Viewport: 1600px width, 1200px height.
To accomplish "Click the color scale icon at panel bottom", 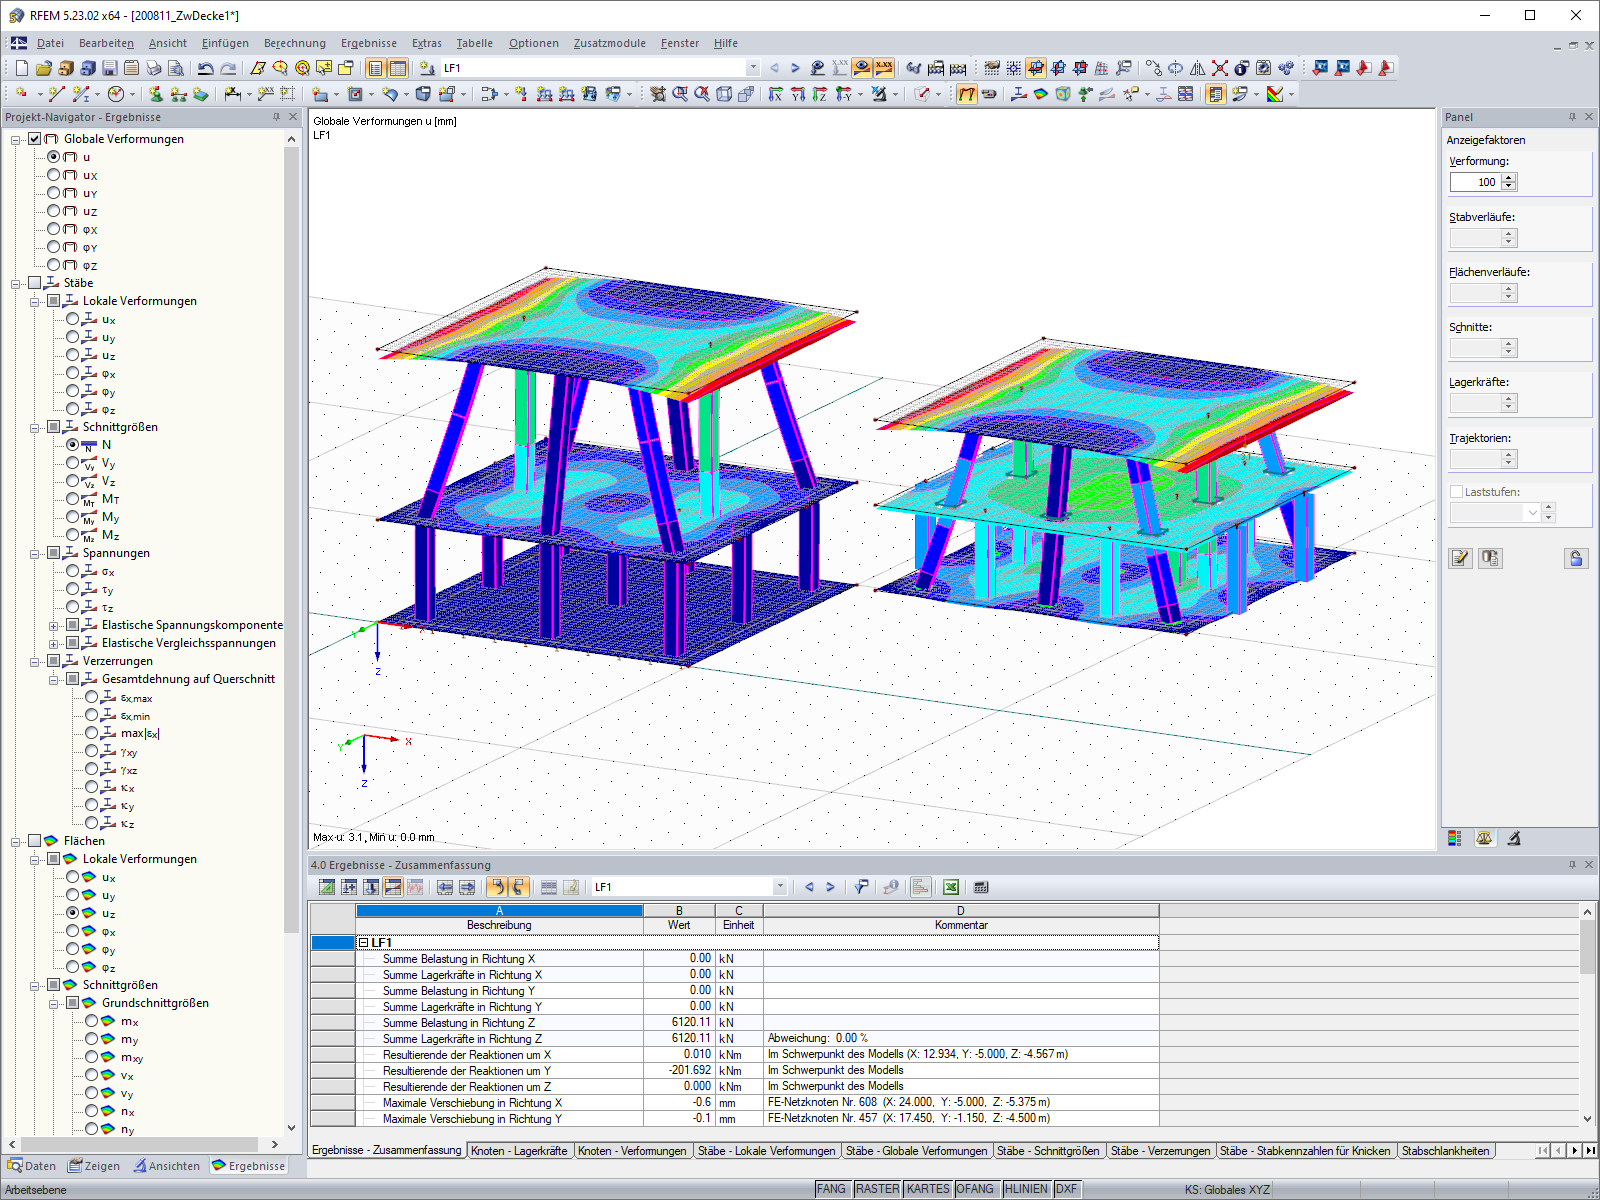I will (1455, 838).
